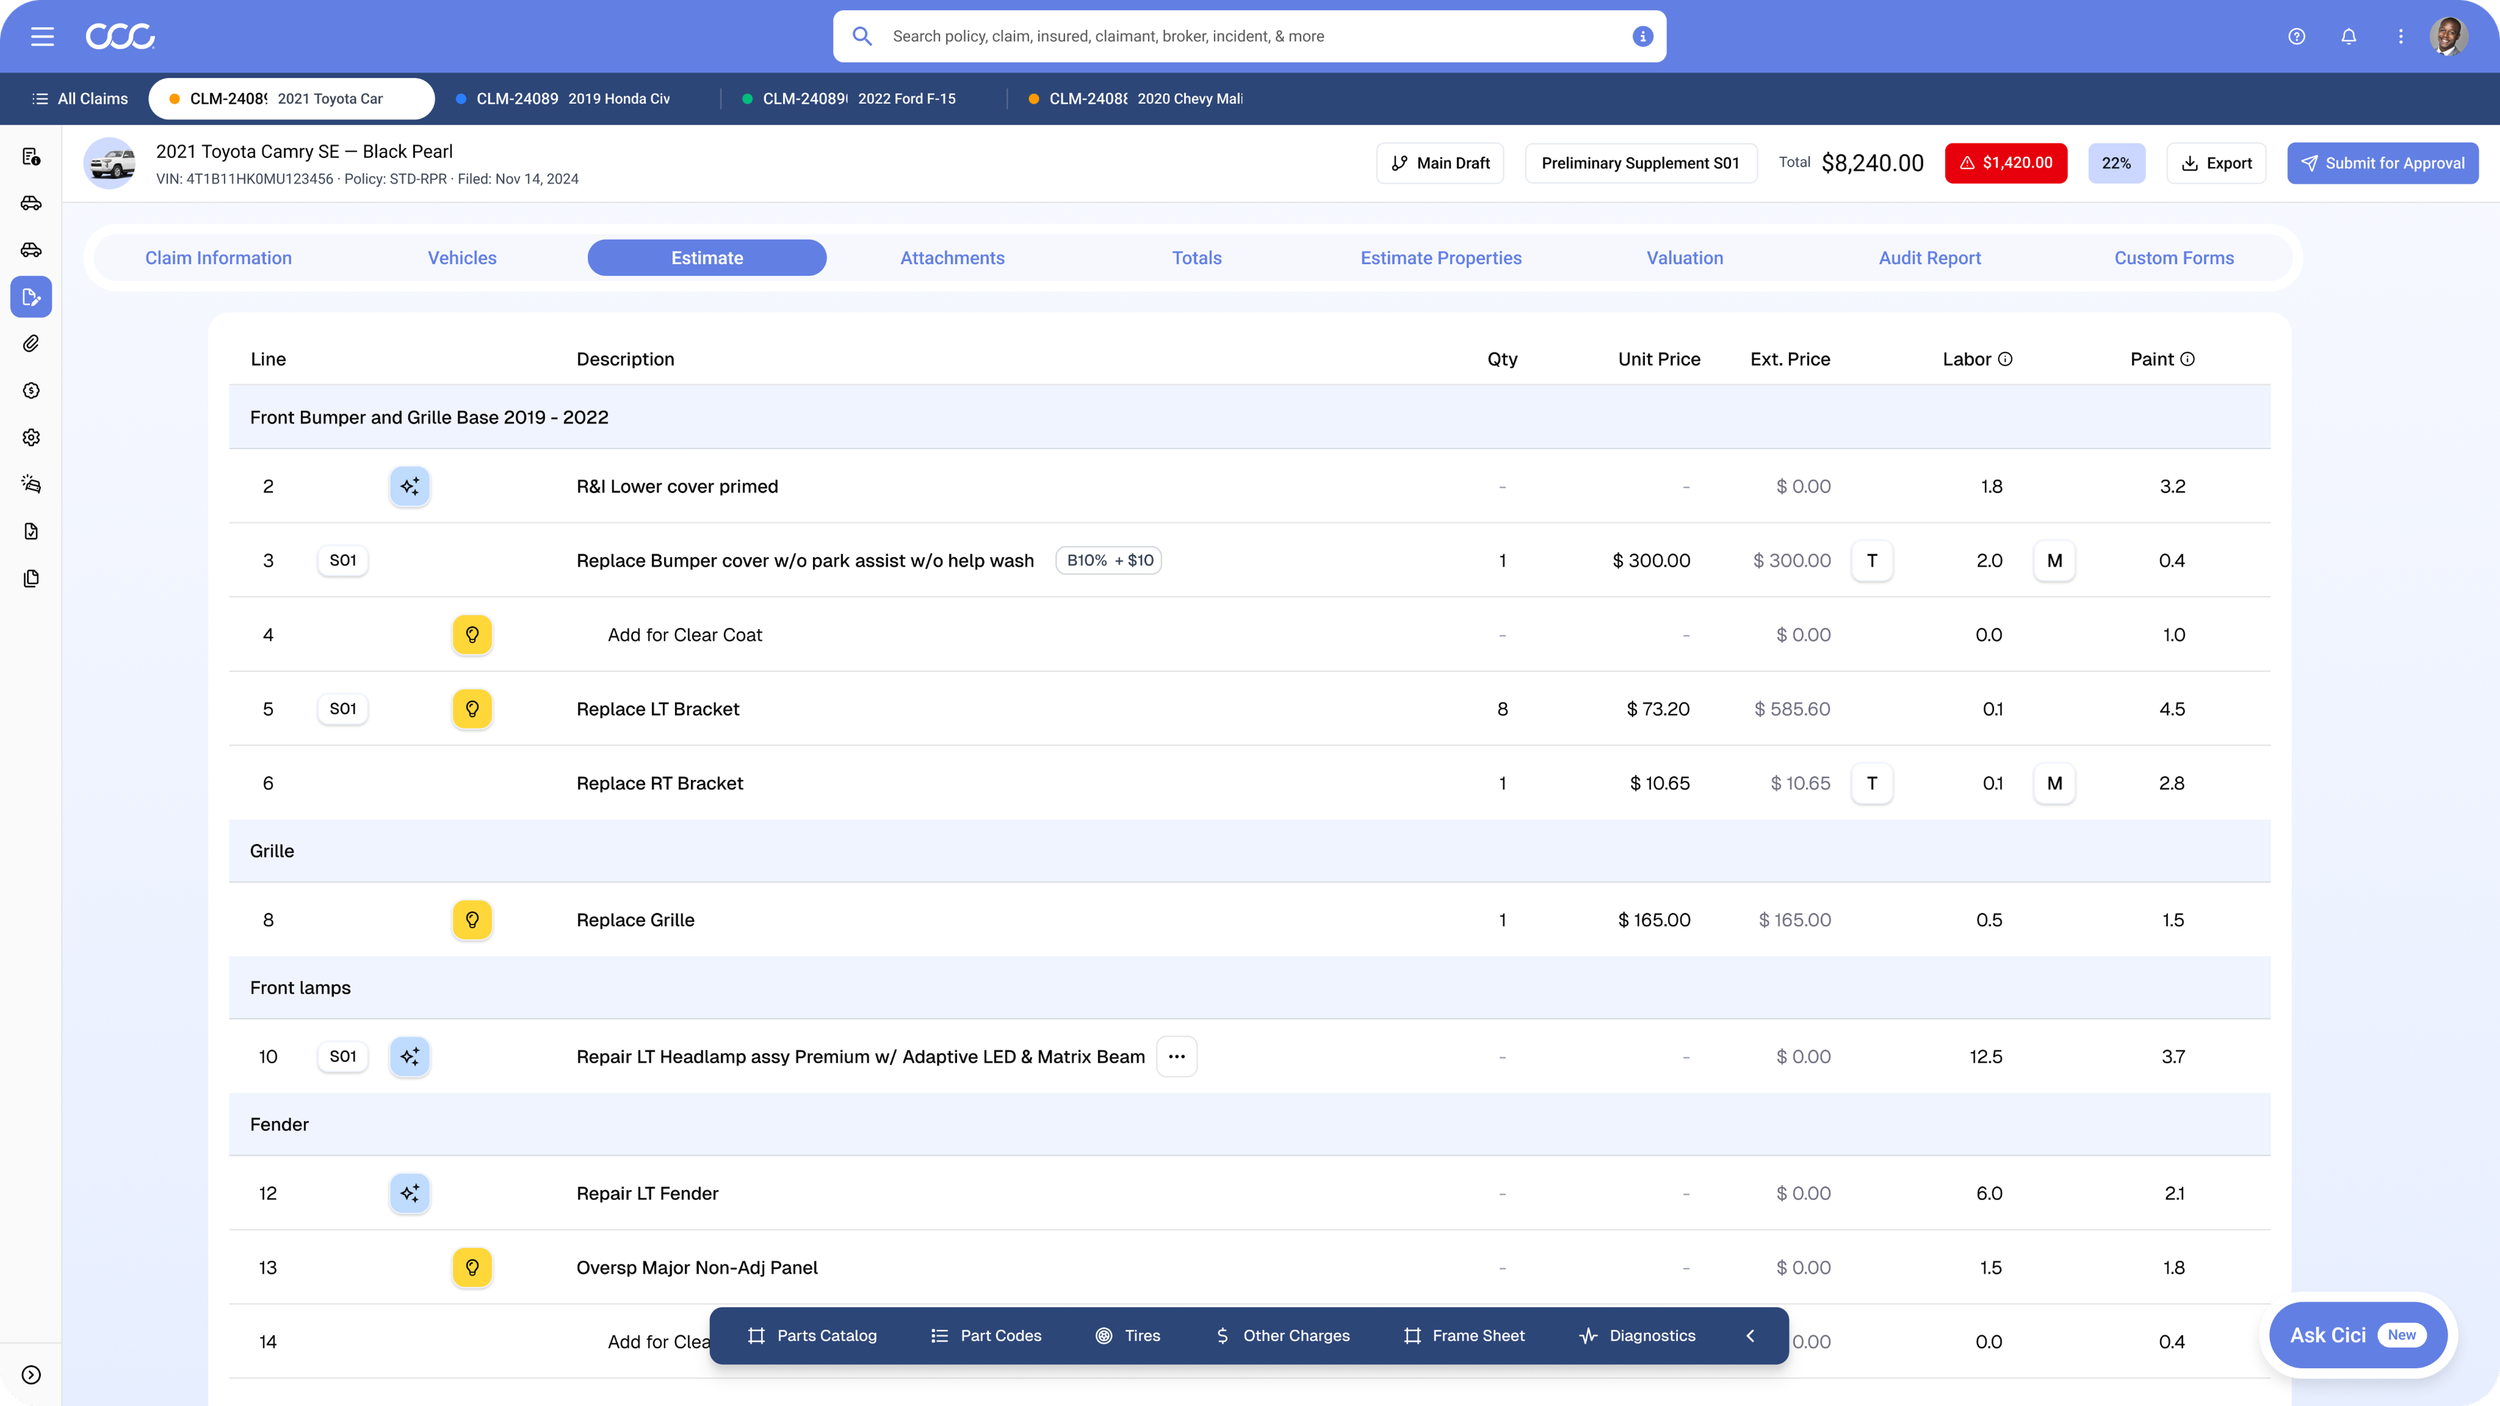Image resolution: width=2500 pixels, height=1406 pixels.
Task: Open the hamburger menu in header
Action: 42,37
